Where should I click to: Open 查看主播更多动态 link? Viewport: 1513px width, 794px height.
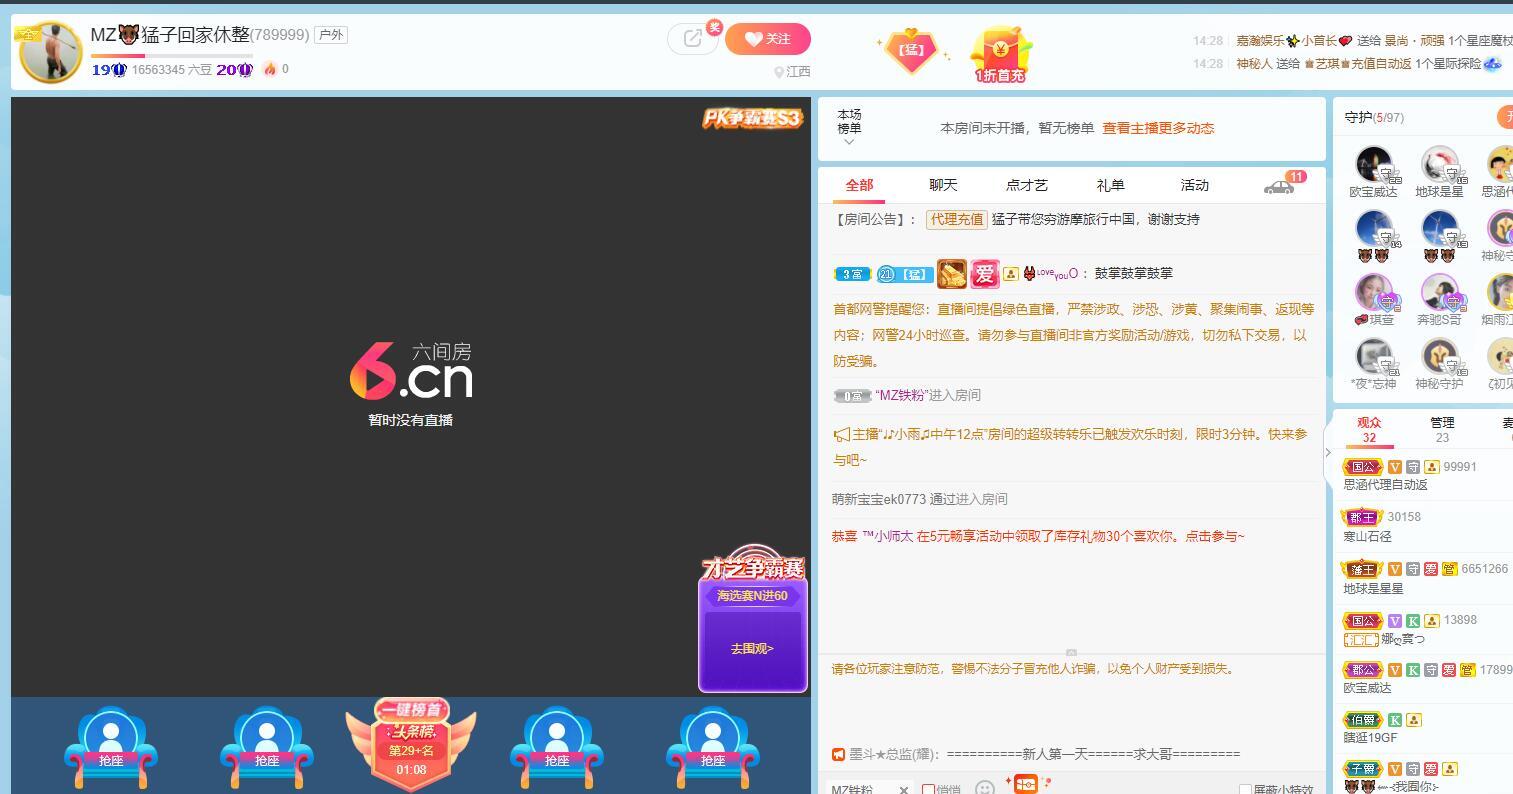(1158, 128)
